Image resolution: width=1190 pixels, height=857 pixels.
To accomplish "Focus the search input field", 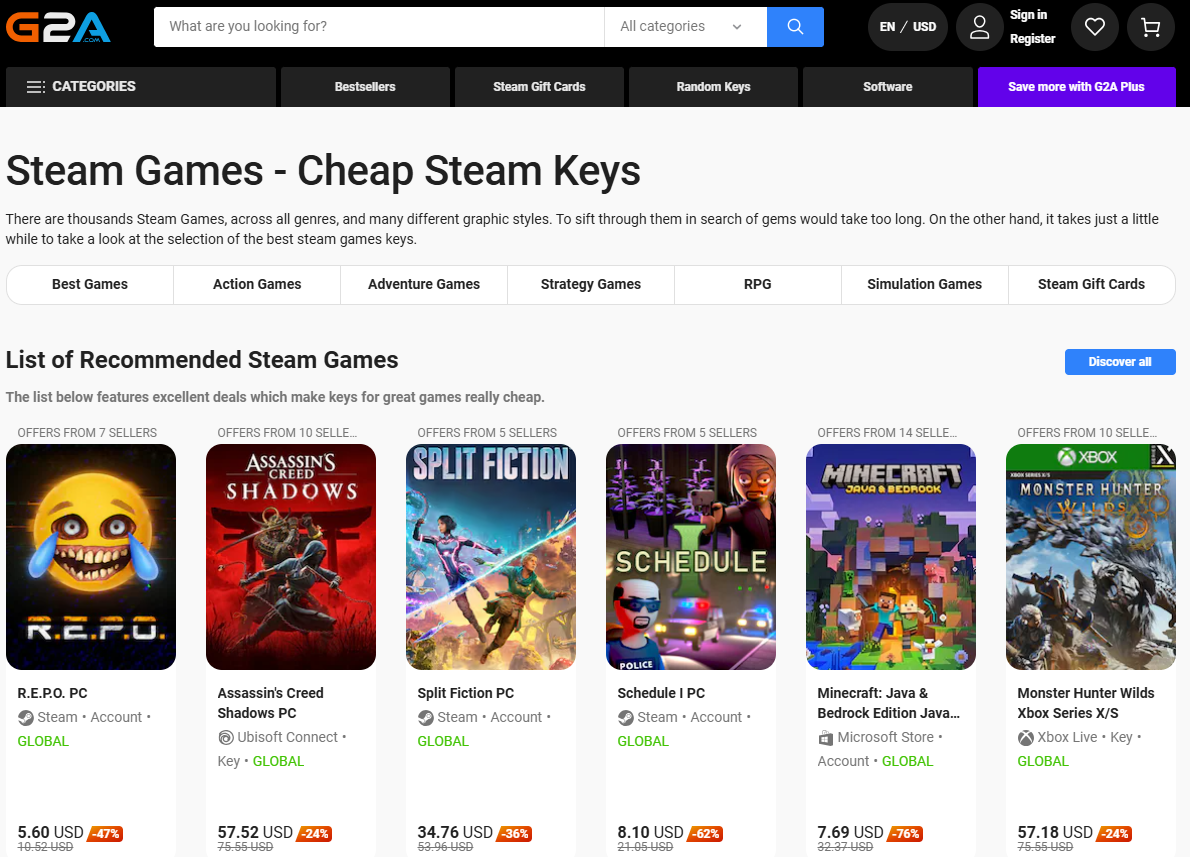I will (380, 27).
